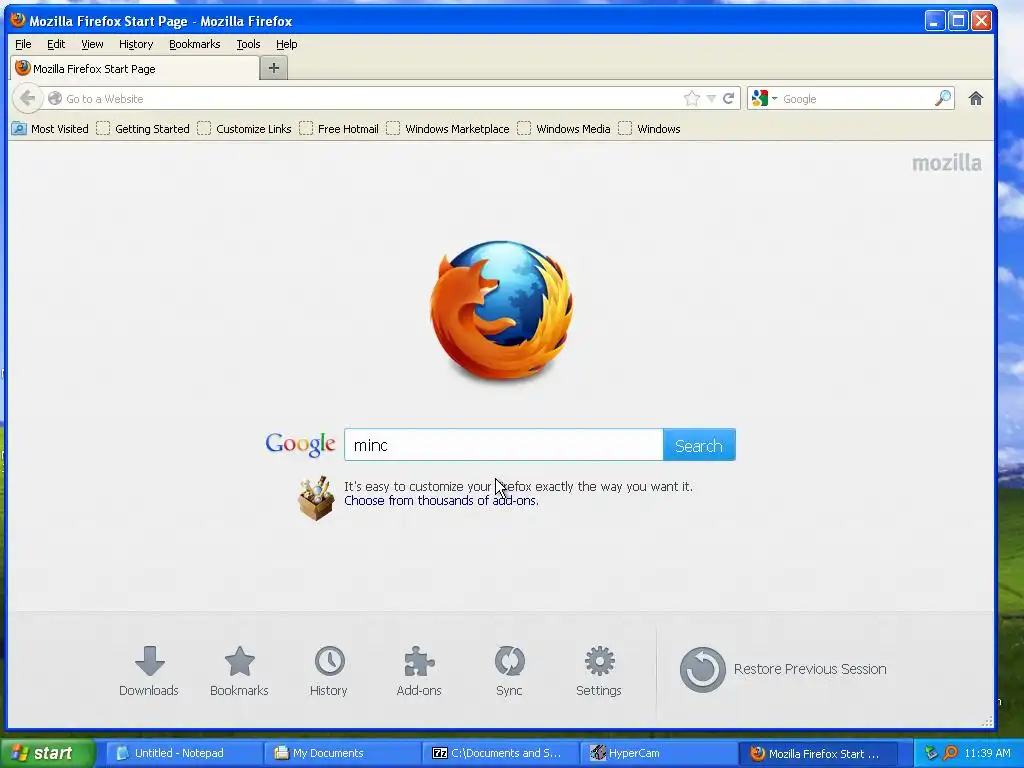Image resolution: width=1024 pixels, height=768 pixels.
Task: Click the Mozilla Firefox Start taskbar button
Action: [820, 754]
